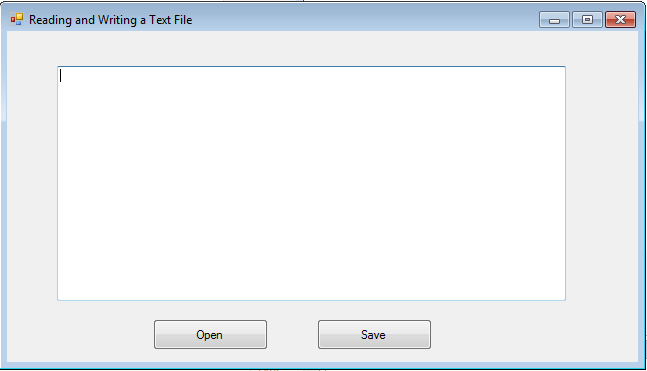Select the title bar text area
647x371 pixels.
111,20
